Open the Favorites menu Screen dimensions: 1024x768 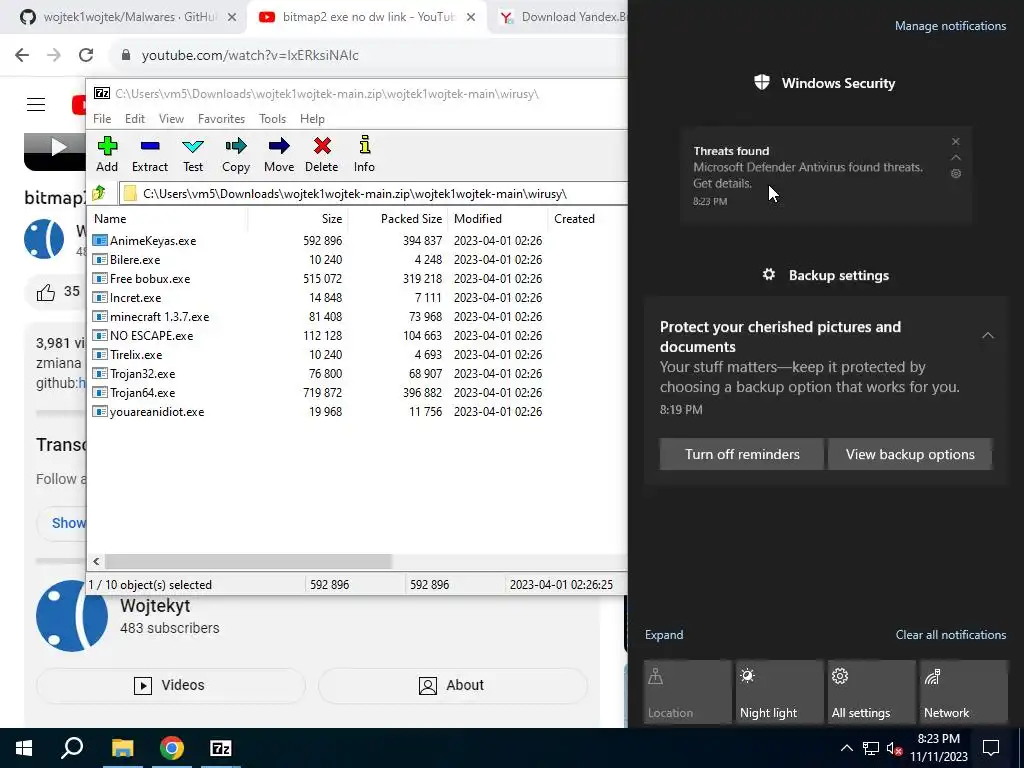(x=221, y=119)
